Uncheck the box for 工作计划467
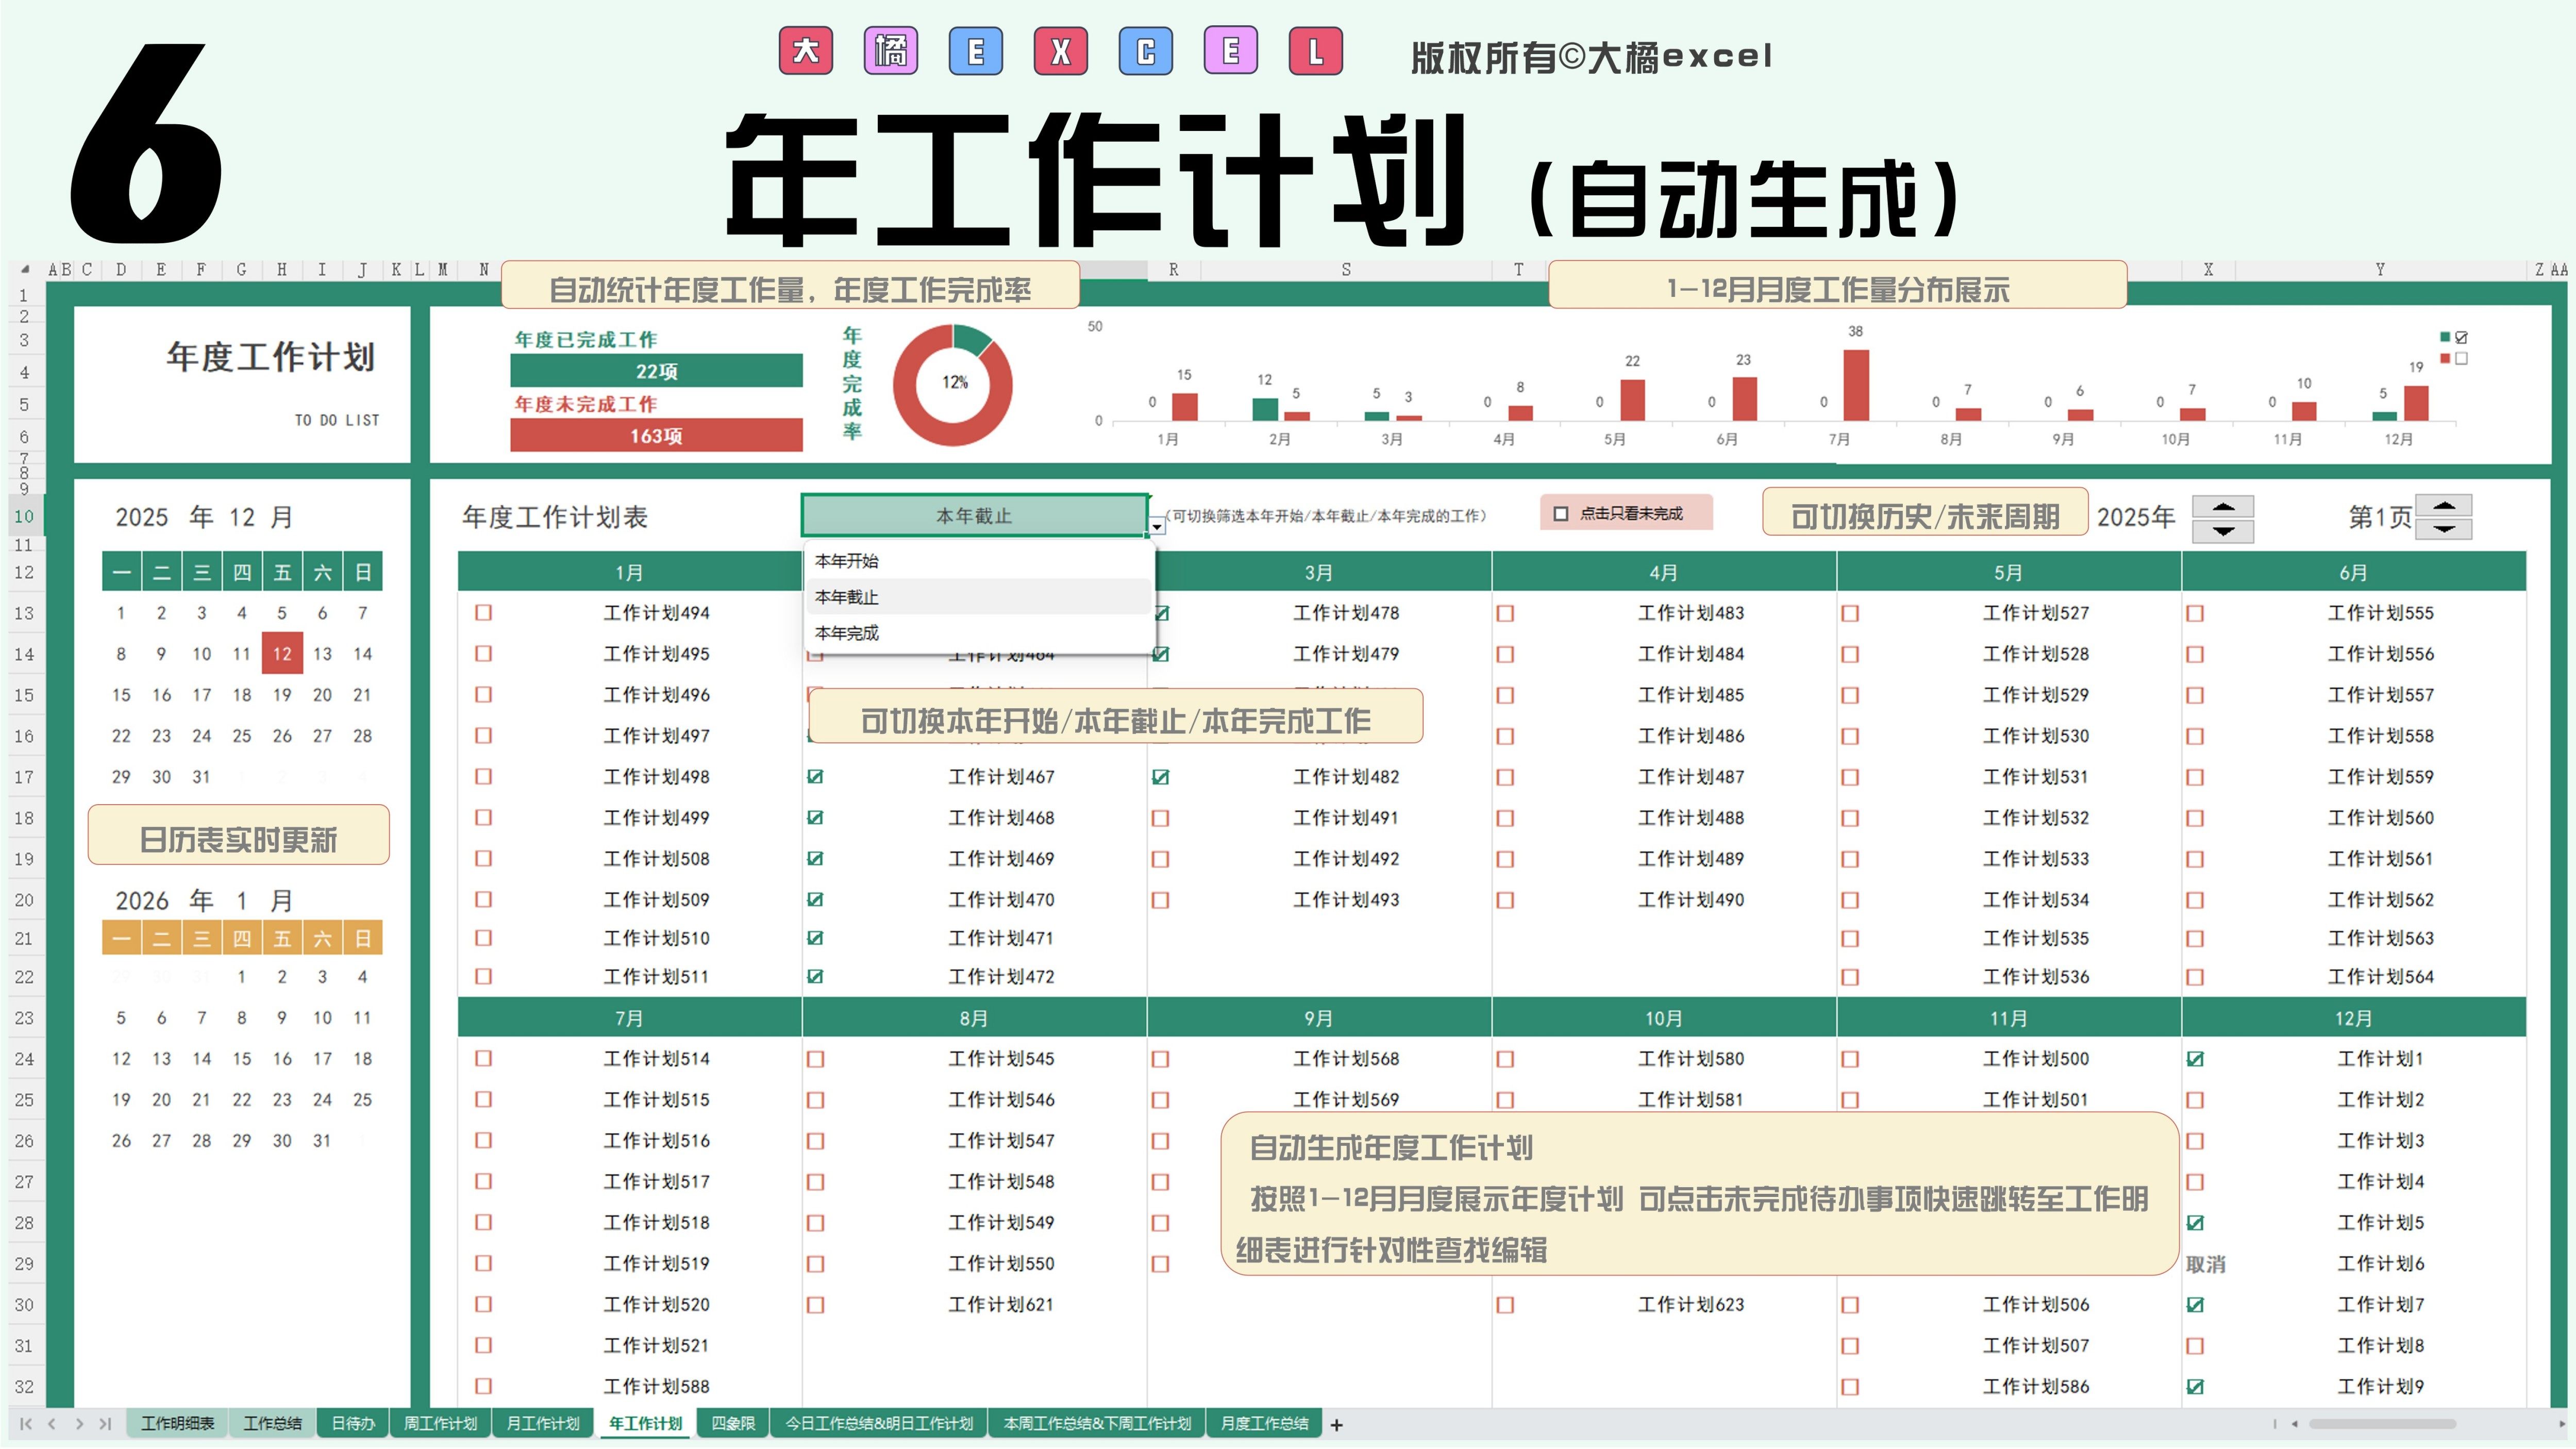This screenshot has width=2576, height=1449. point(816,777)
